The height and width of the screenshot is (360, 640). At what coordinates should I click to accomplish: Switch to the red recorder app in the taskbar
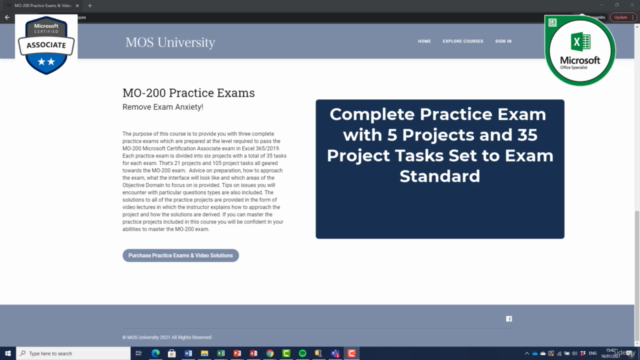[351, 353]
